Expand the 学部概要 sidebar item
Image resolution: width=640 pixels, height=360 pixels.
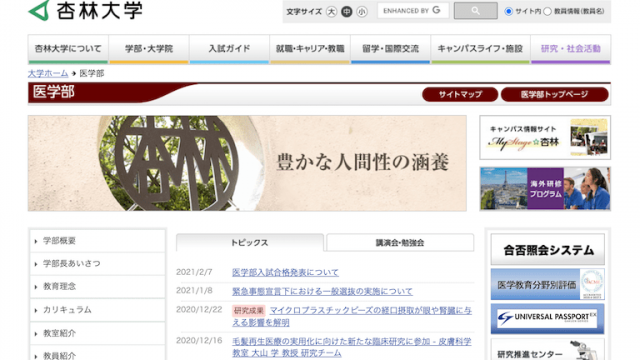(x=98, y=241)
